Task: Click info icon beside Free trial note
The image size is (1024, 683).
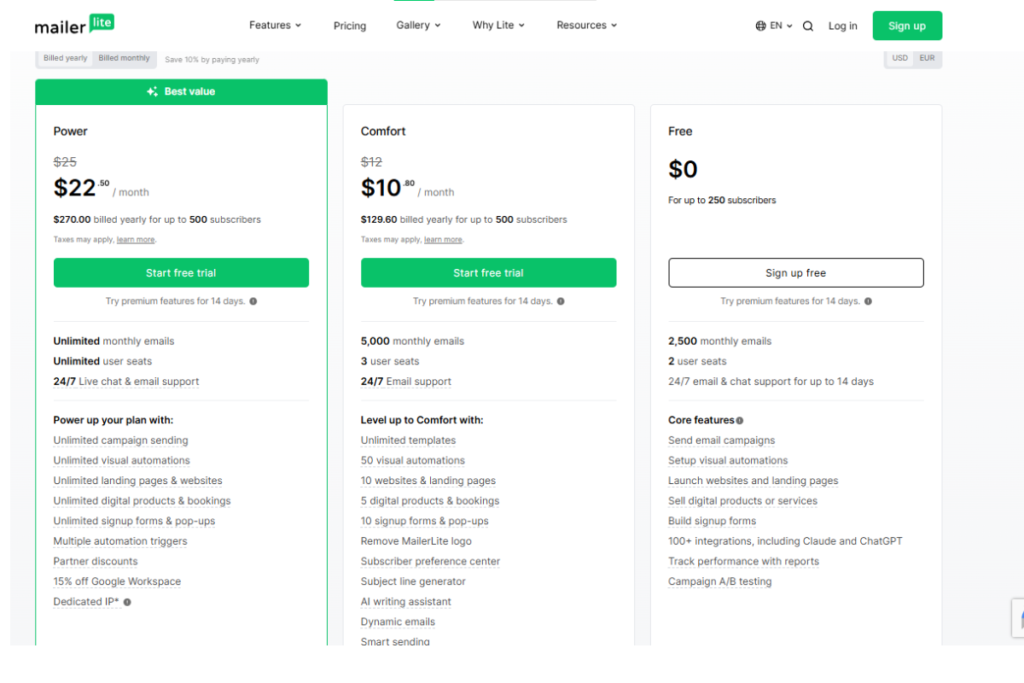Action: point(868,301)
